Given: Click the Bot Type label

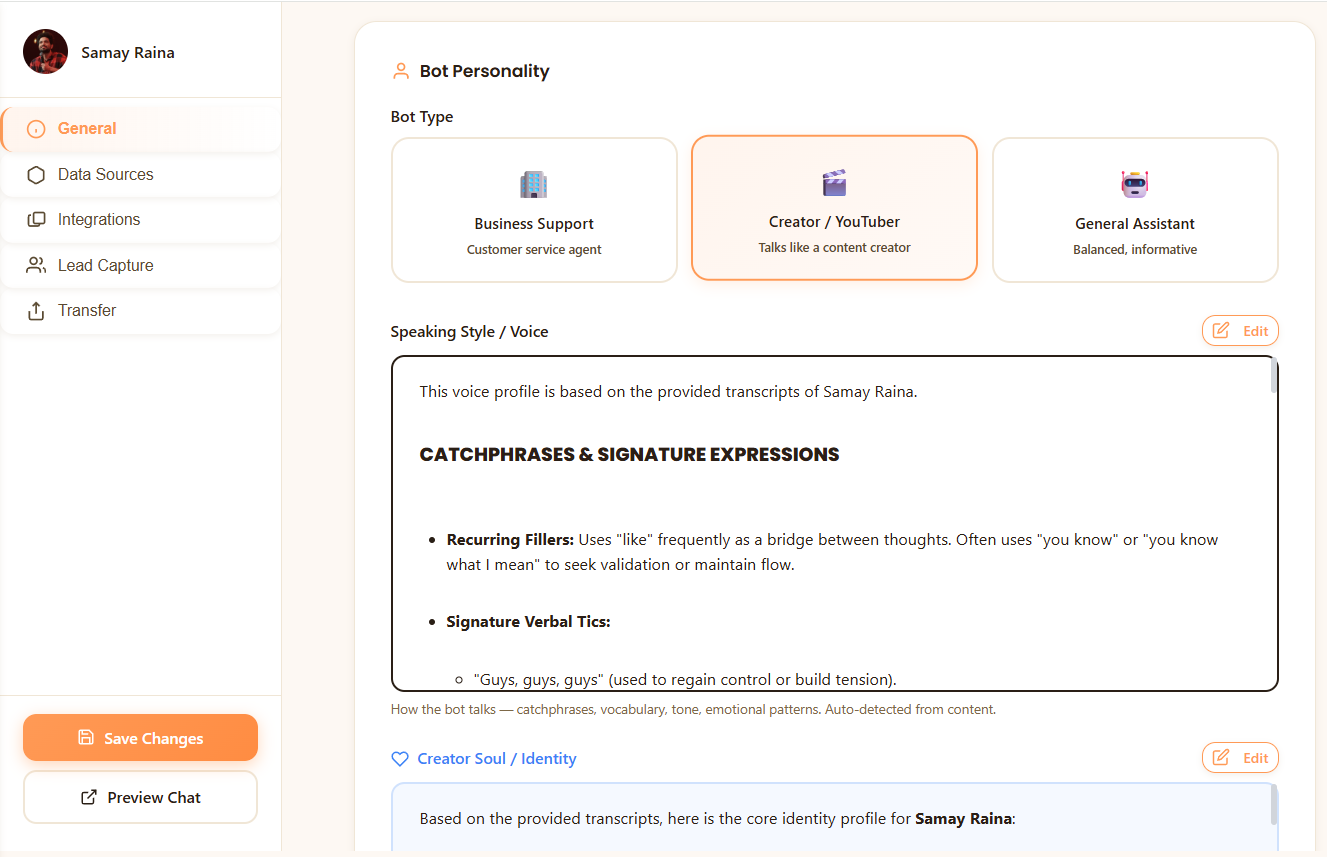Looking at the screenshot, I should point(422,117).
